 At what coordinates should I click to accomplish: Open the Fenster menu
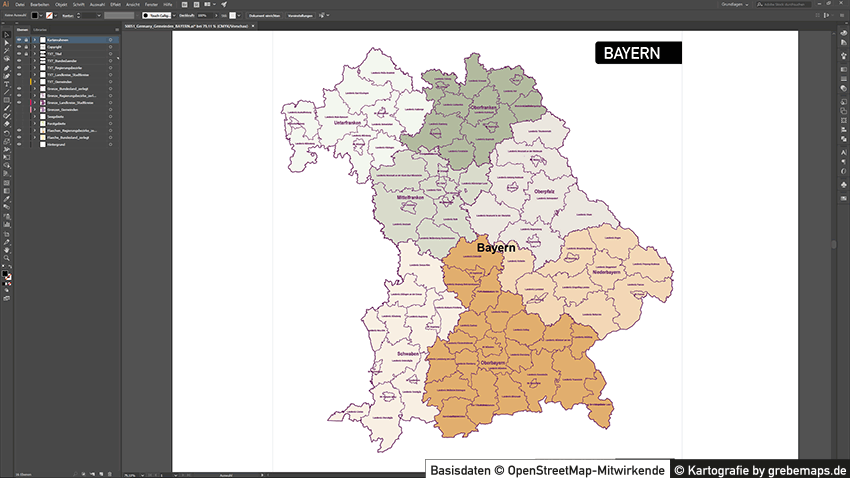coord(151,4)
